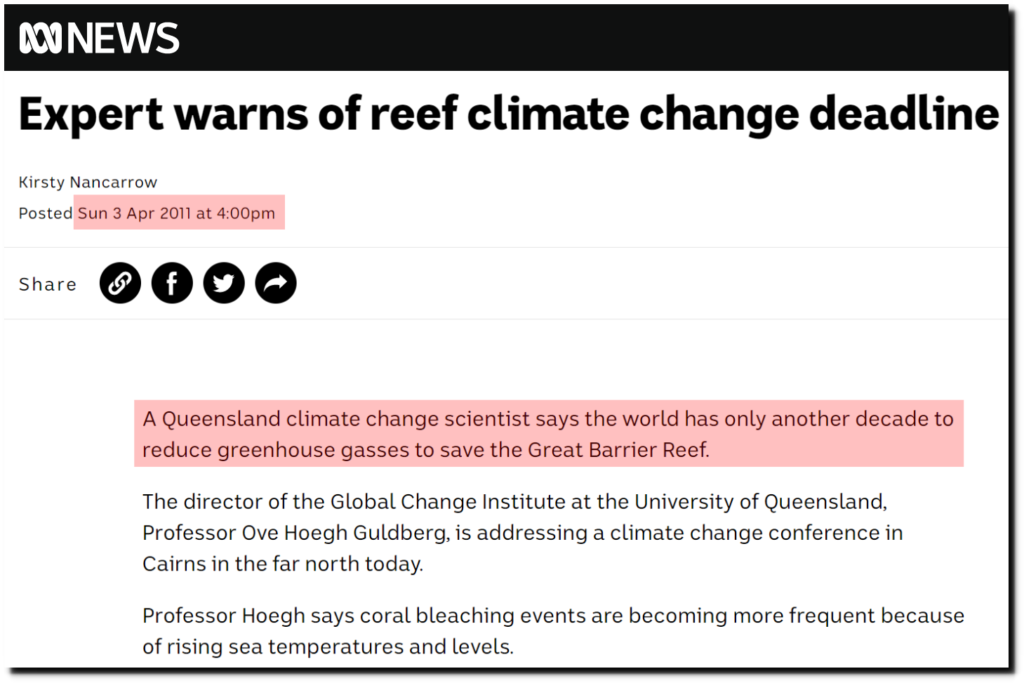1024x683 pixels.
Task: Click the headline about reef climate deadline
Action: coord(509,114)
